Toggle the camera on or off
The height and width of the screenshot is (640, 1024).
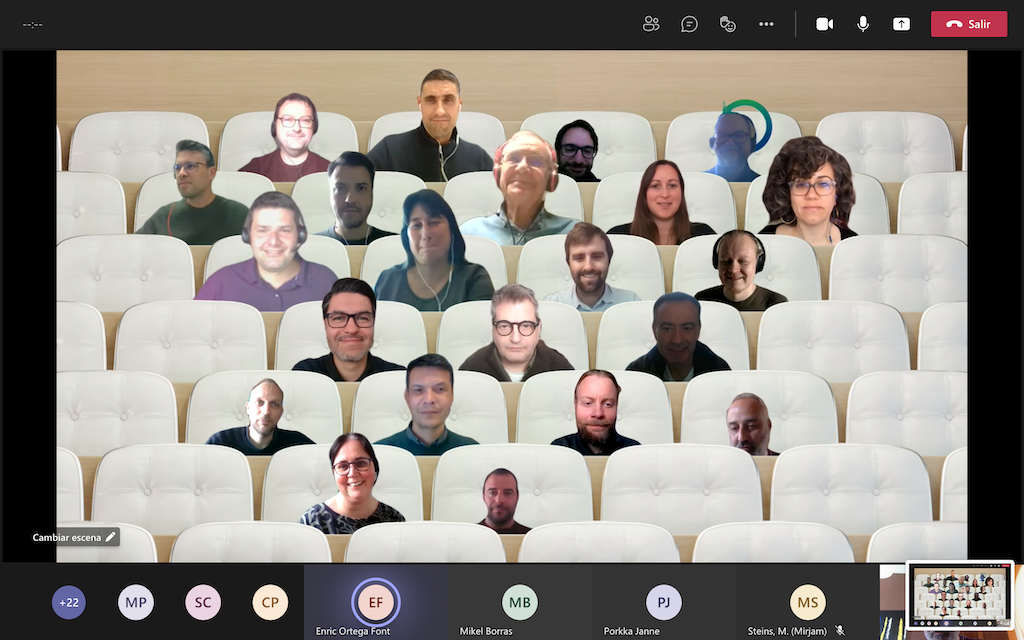(824, 24)
